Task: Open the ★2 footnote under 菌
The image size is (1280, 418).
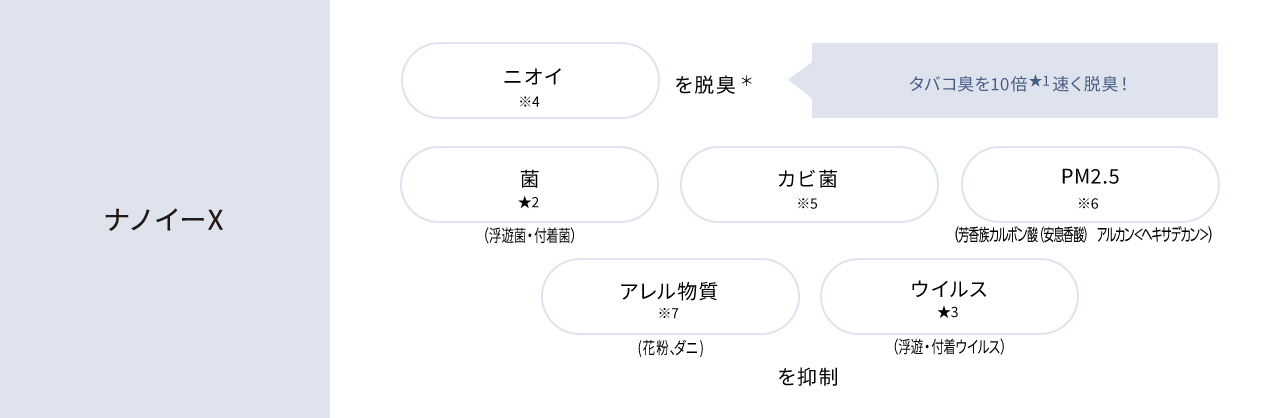Action: point(529,204)
